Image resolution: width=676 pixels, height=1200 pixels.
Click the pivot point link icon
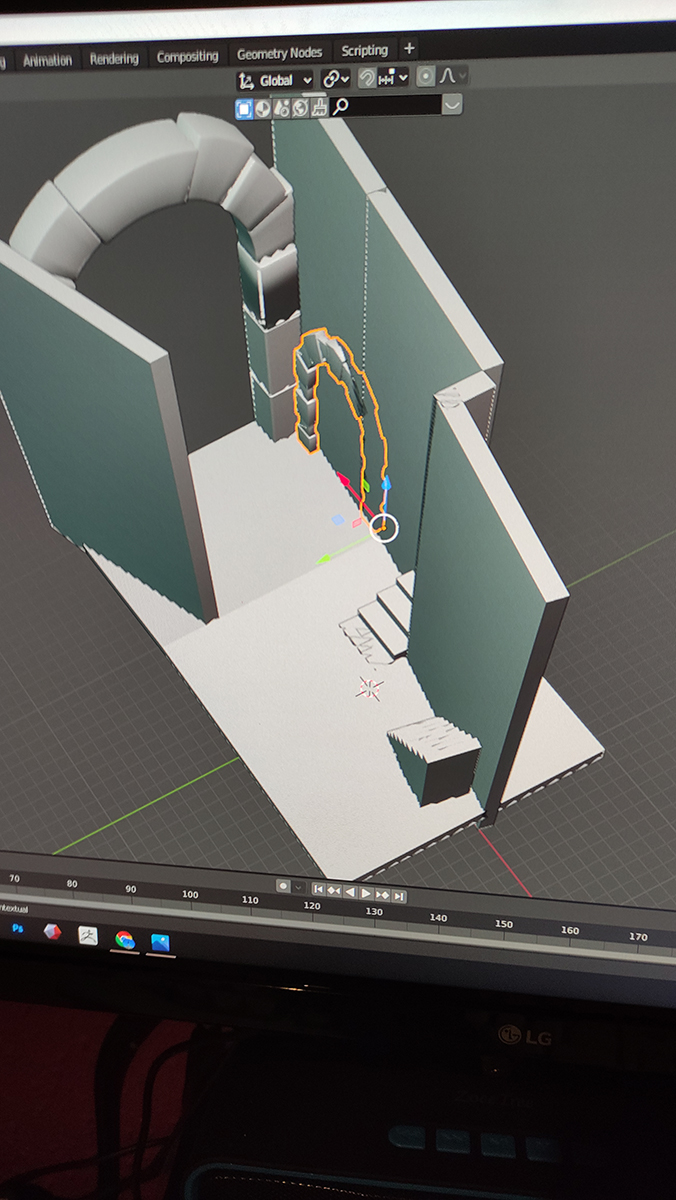point(331,79)
